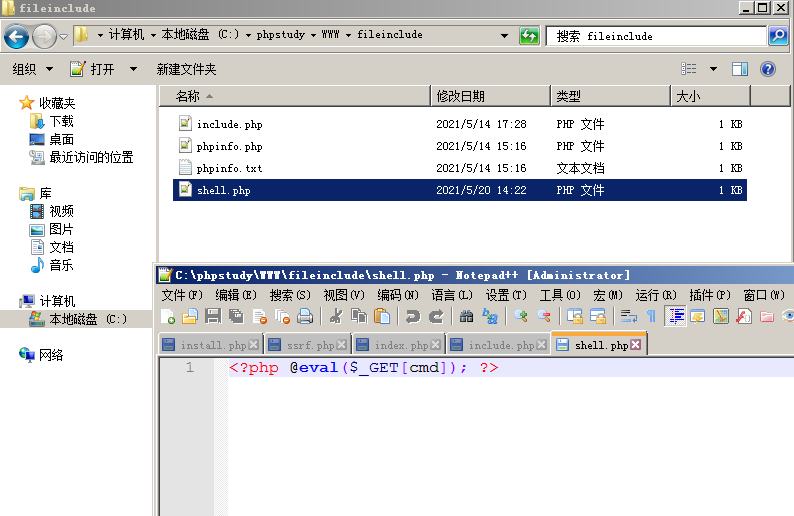Click the Undo arrow in Notepad++
The width and height of the screenshot is (794, 516).
[413, 316]
